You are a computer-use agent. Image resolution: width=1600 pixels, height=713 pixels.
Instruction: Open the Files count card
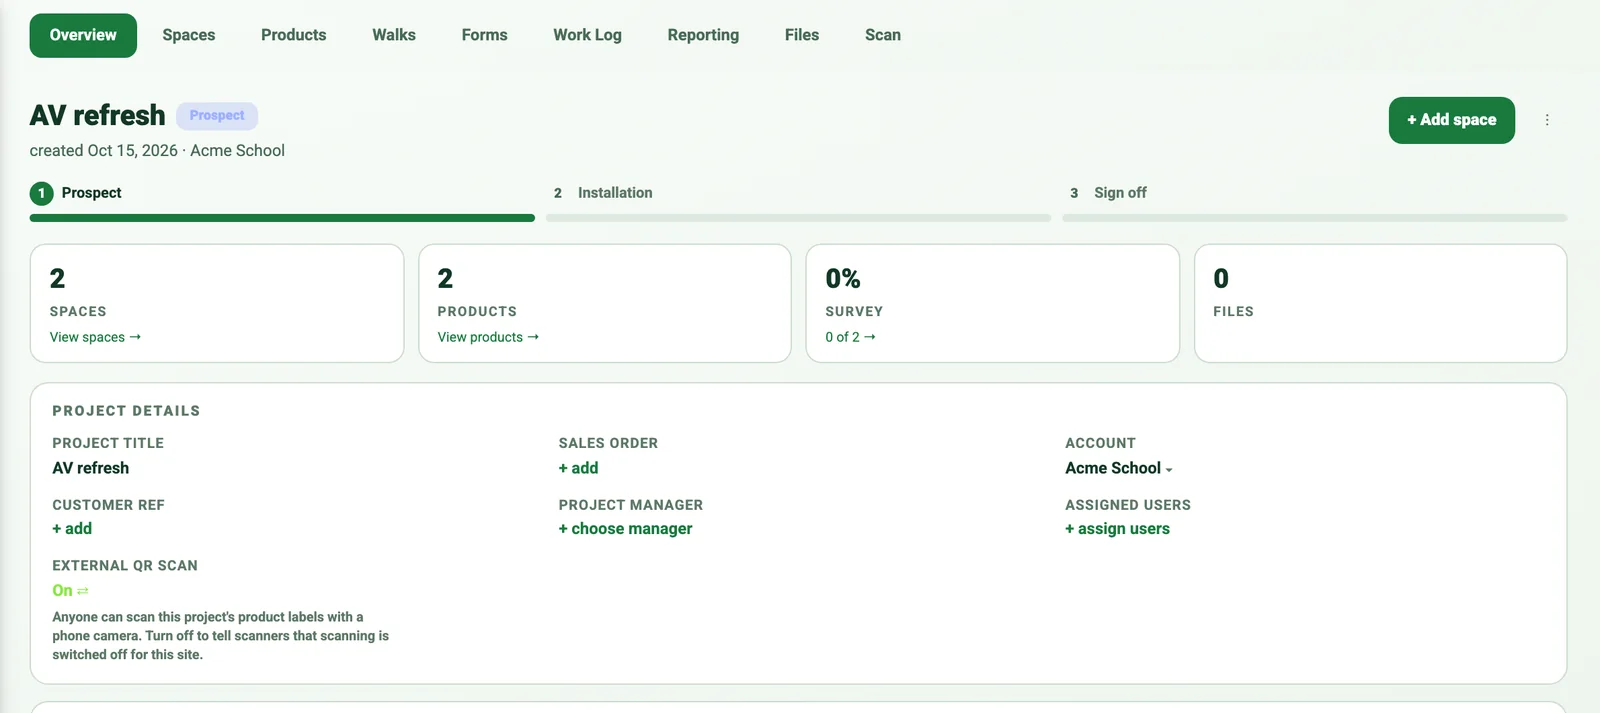(1380, 303)
